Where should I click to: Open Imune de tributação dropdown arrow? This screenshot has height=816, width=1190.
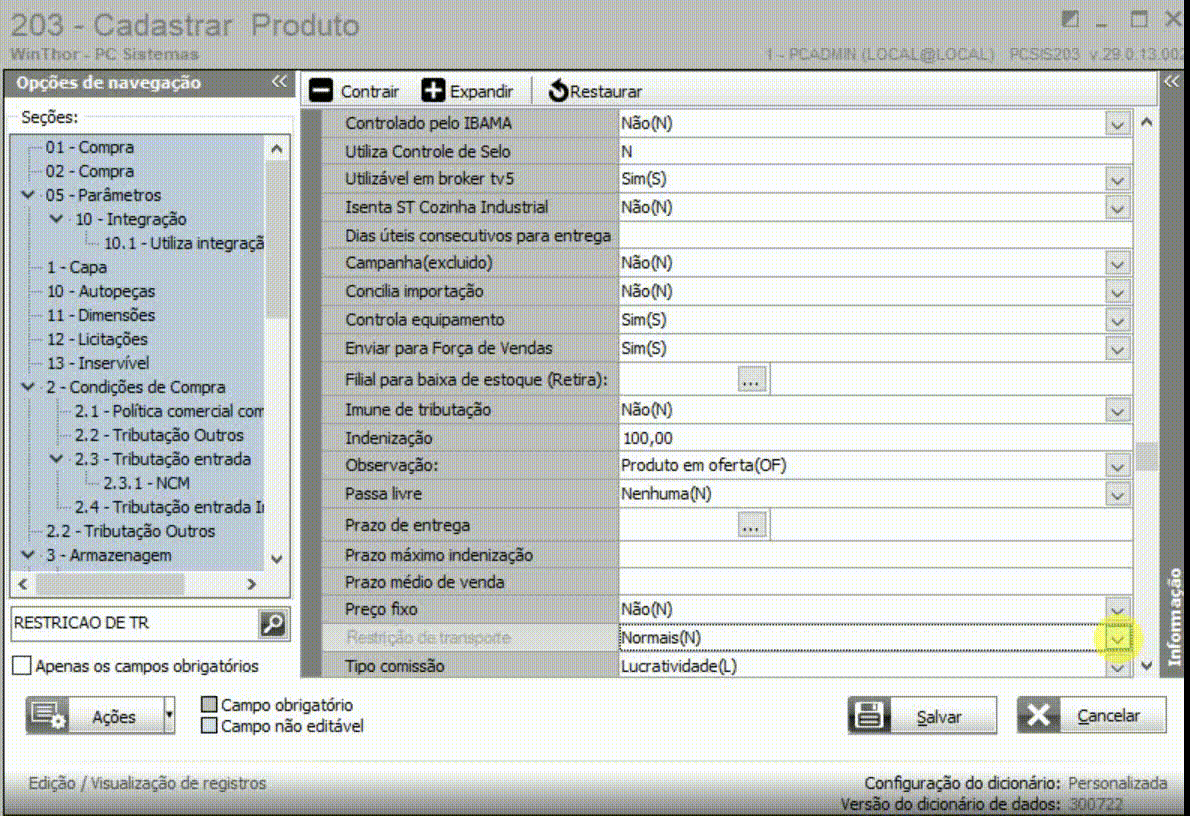tap(1117, 411)
